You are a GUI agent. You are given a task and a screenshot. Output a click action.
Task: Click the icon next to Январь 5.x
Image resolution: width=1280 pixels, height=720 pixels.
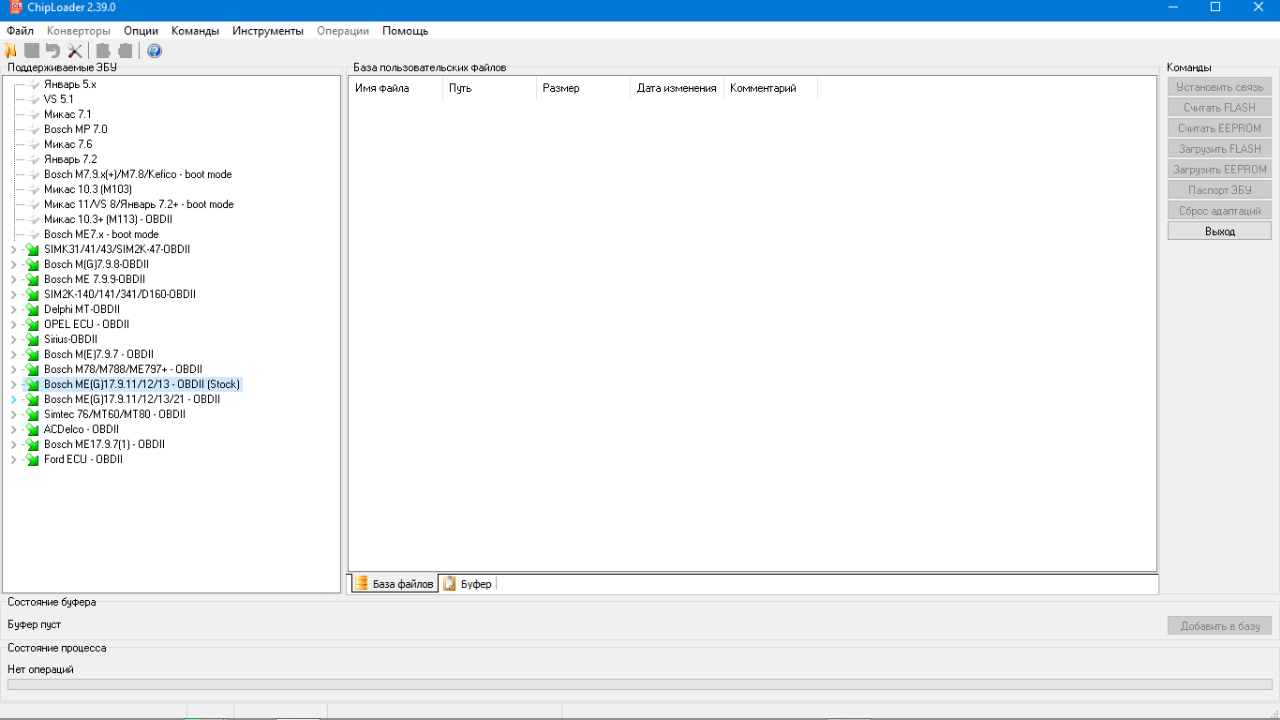point(34,85)
